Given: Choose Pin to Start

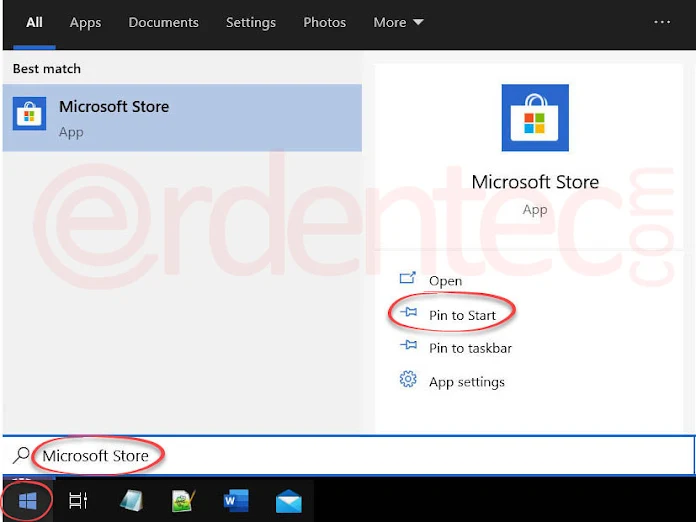Looking at the screenshot, I should coord(448,315).
